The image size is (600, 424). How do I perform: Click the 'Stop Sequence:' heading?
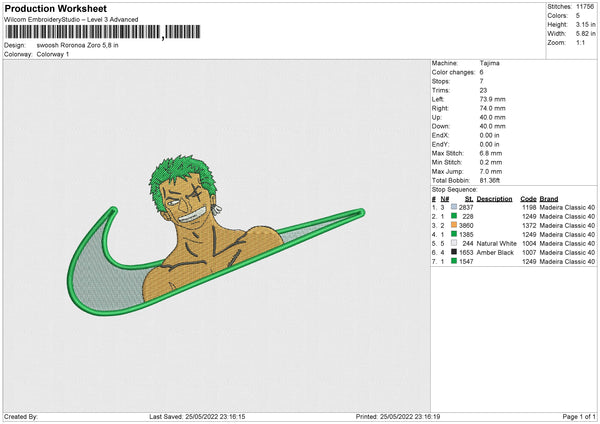[x=455, y=190]
